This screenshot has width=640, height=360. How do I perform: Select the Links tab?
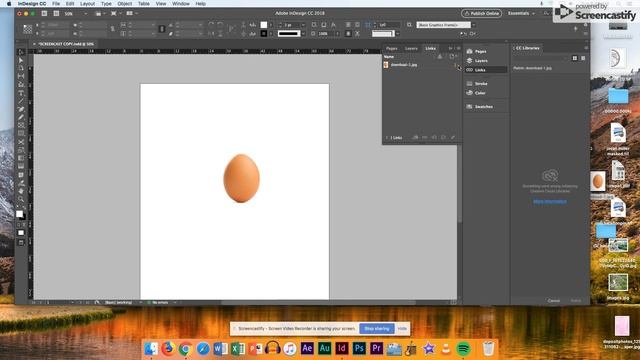430,48
